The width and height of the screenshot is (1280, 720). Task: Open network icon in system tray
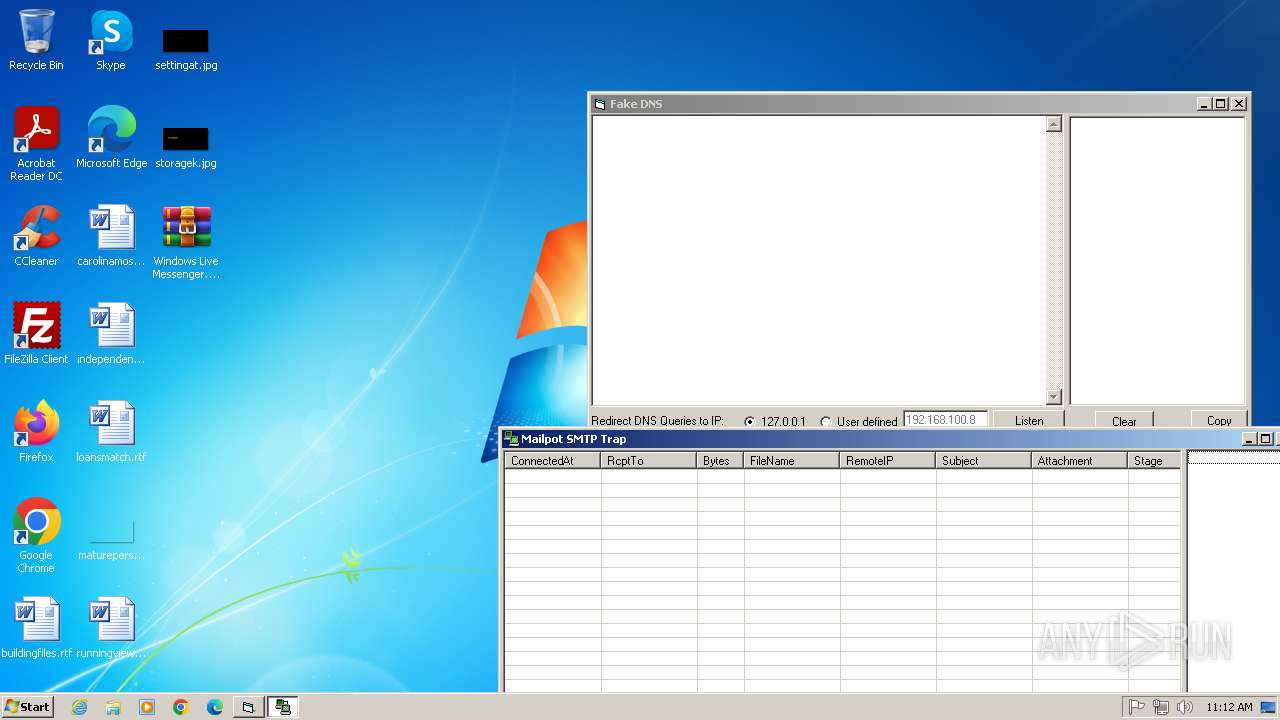(1161, 707)
